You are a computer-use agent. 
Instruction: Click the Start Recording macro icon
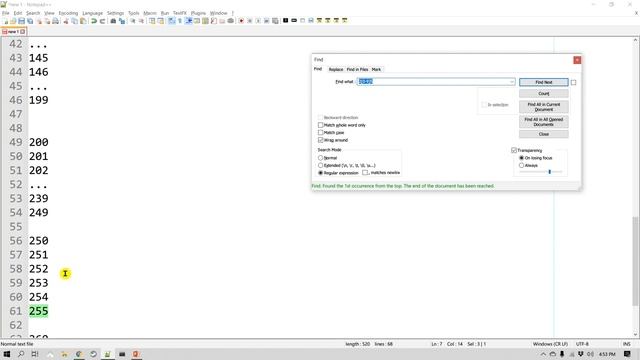[x=241, y=21]
